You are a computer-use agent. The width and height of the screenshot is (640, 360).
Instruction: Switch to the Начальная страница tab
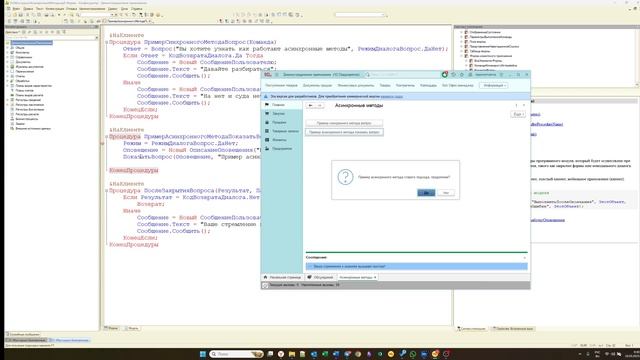click(x=282, y=277)
